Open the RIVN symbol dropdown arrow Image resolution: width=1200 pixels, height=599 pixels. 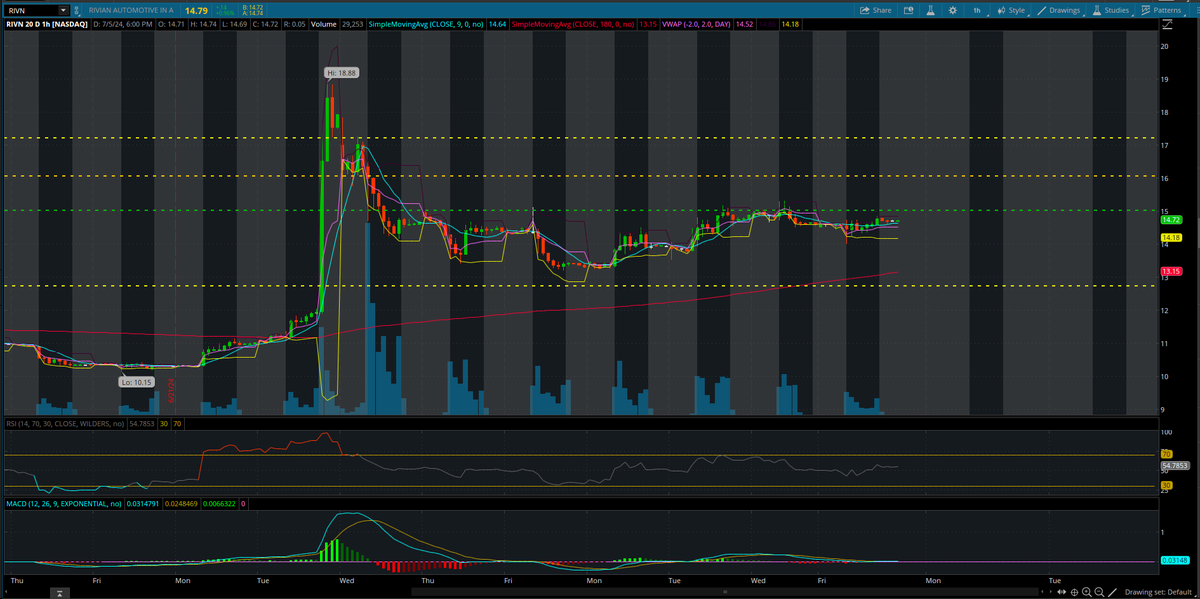point(63,10)
